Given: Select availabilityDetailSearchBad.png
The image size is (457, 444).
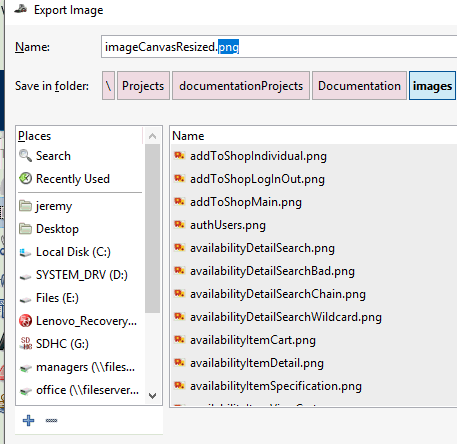Looking at the screenshot, I should point(272,271).
